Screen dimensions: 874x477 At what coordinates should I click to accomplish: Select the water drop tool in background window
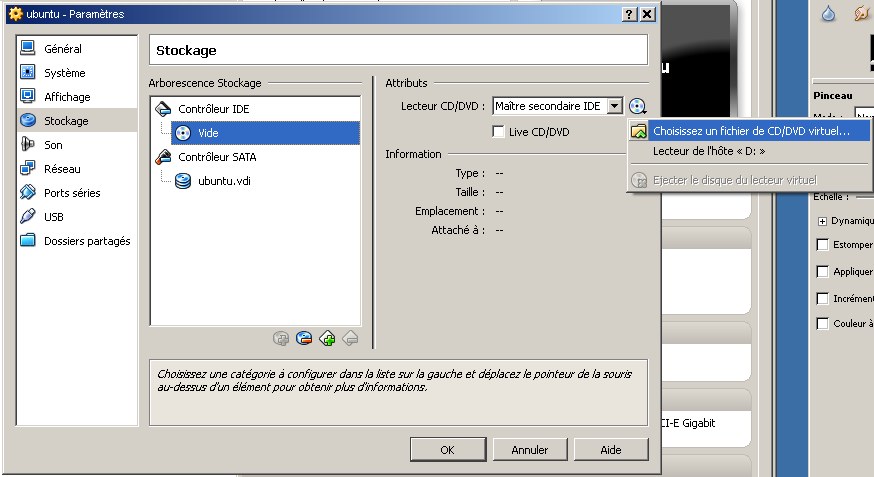point(828,13)
